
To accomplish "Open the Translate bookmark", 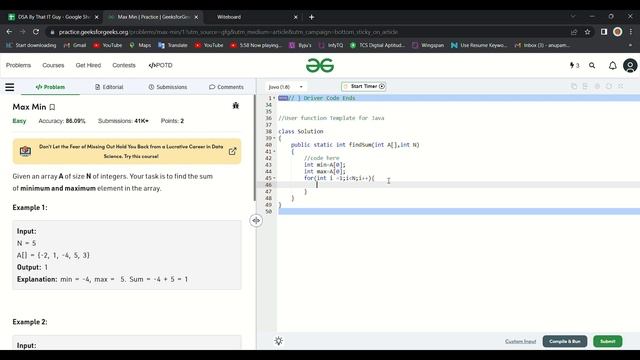I will click(173, 45).
